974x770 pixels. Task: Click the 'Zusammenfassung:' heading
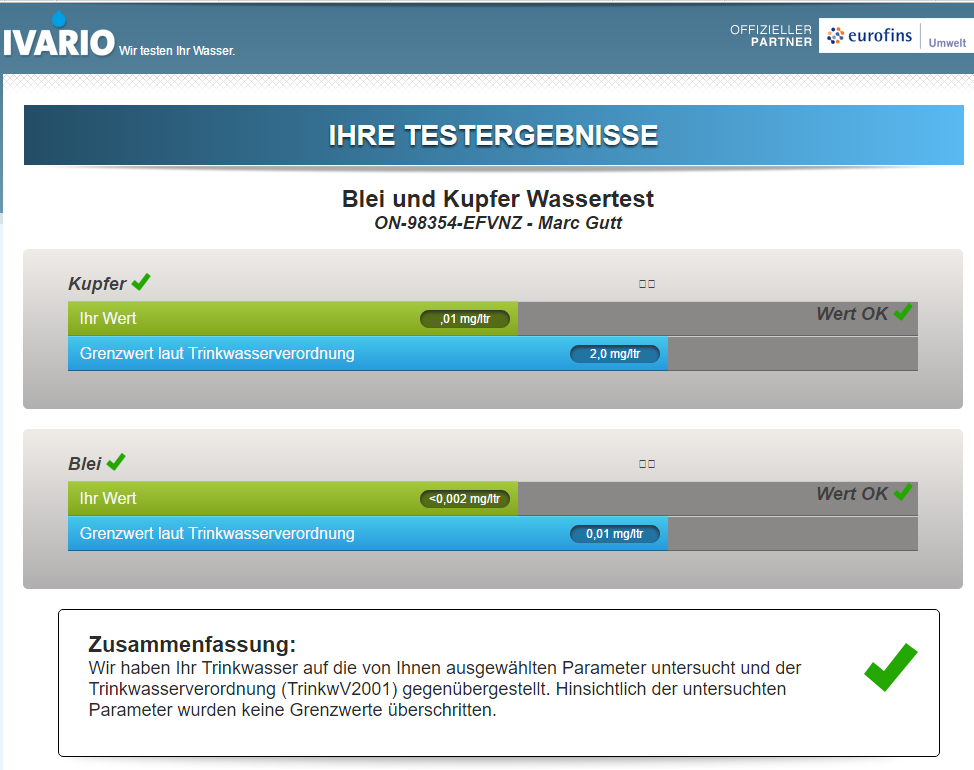[192, 645]
